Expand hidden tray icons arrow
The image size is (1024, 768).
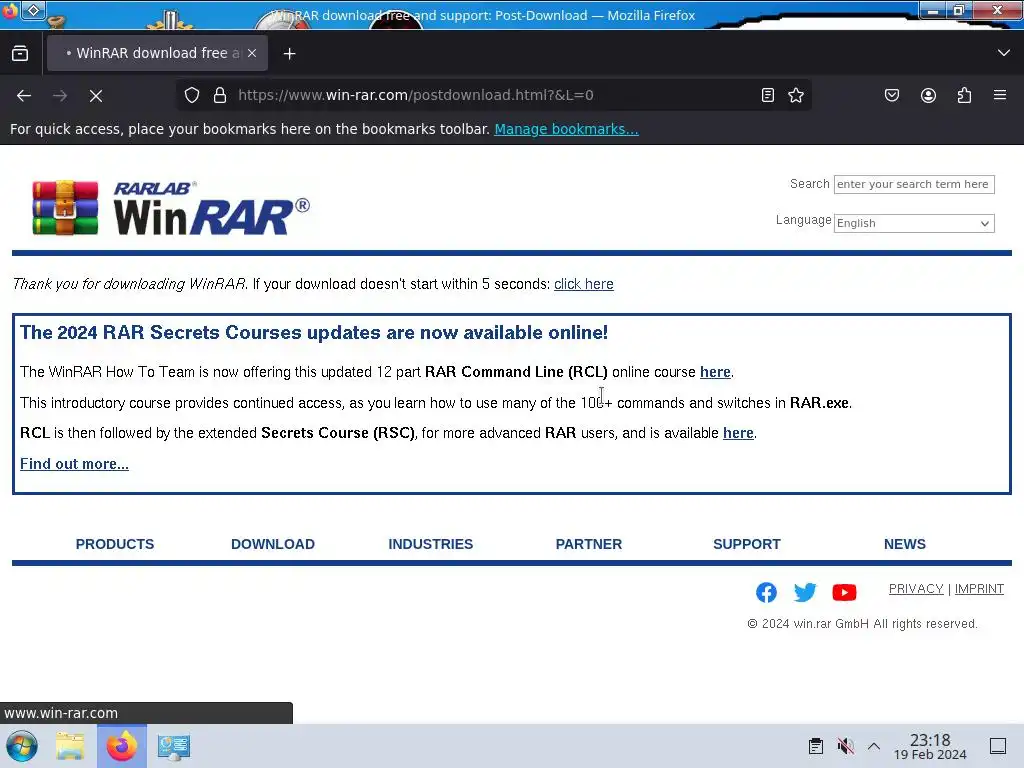pyautogui.click(x=874, y=746)
